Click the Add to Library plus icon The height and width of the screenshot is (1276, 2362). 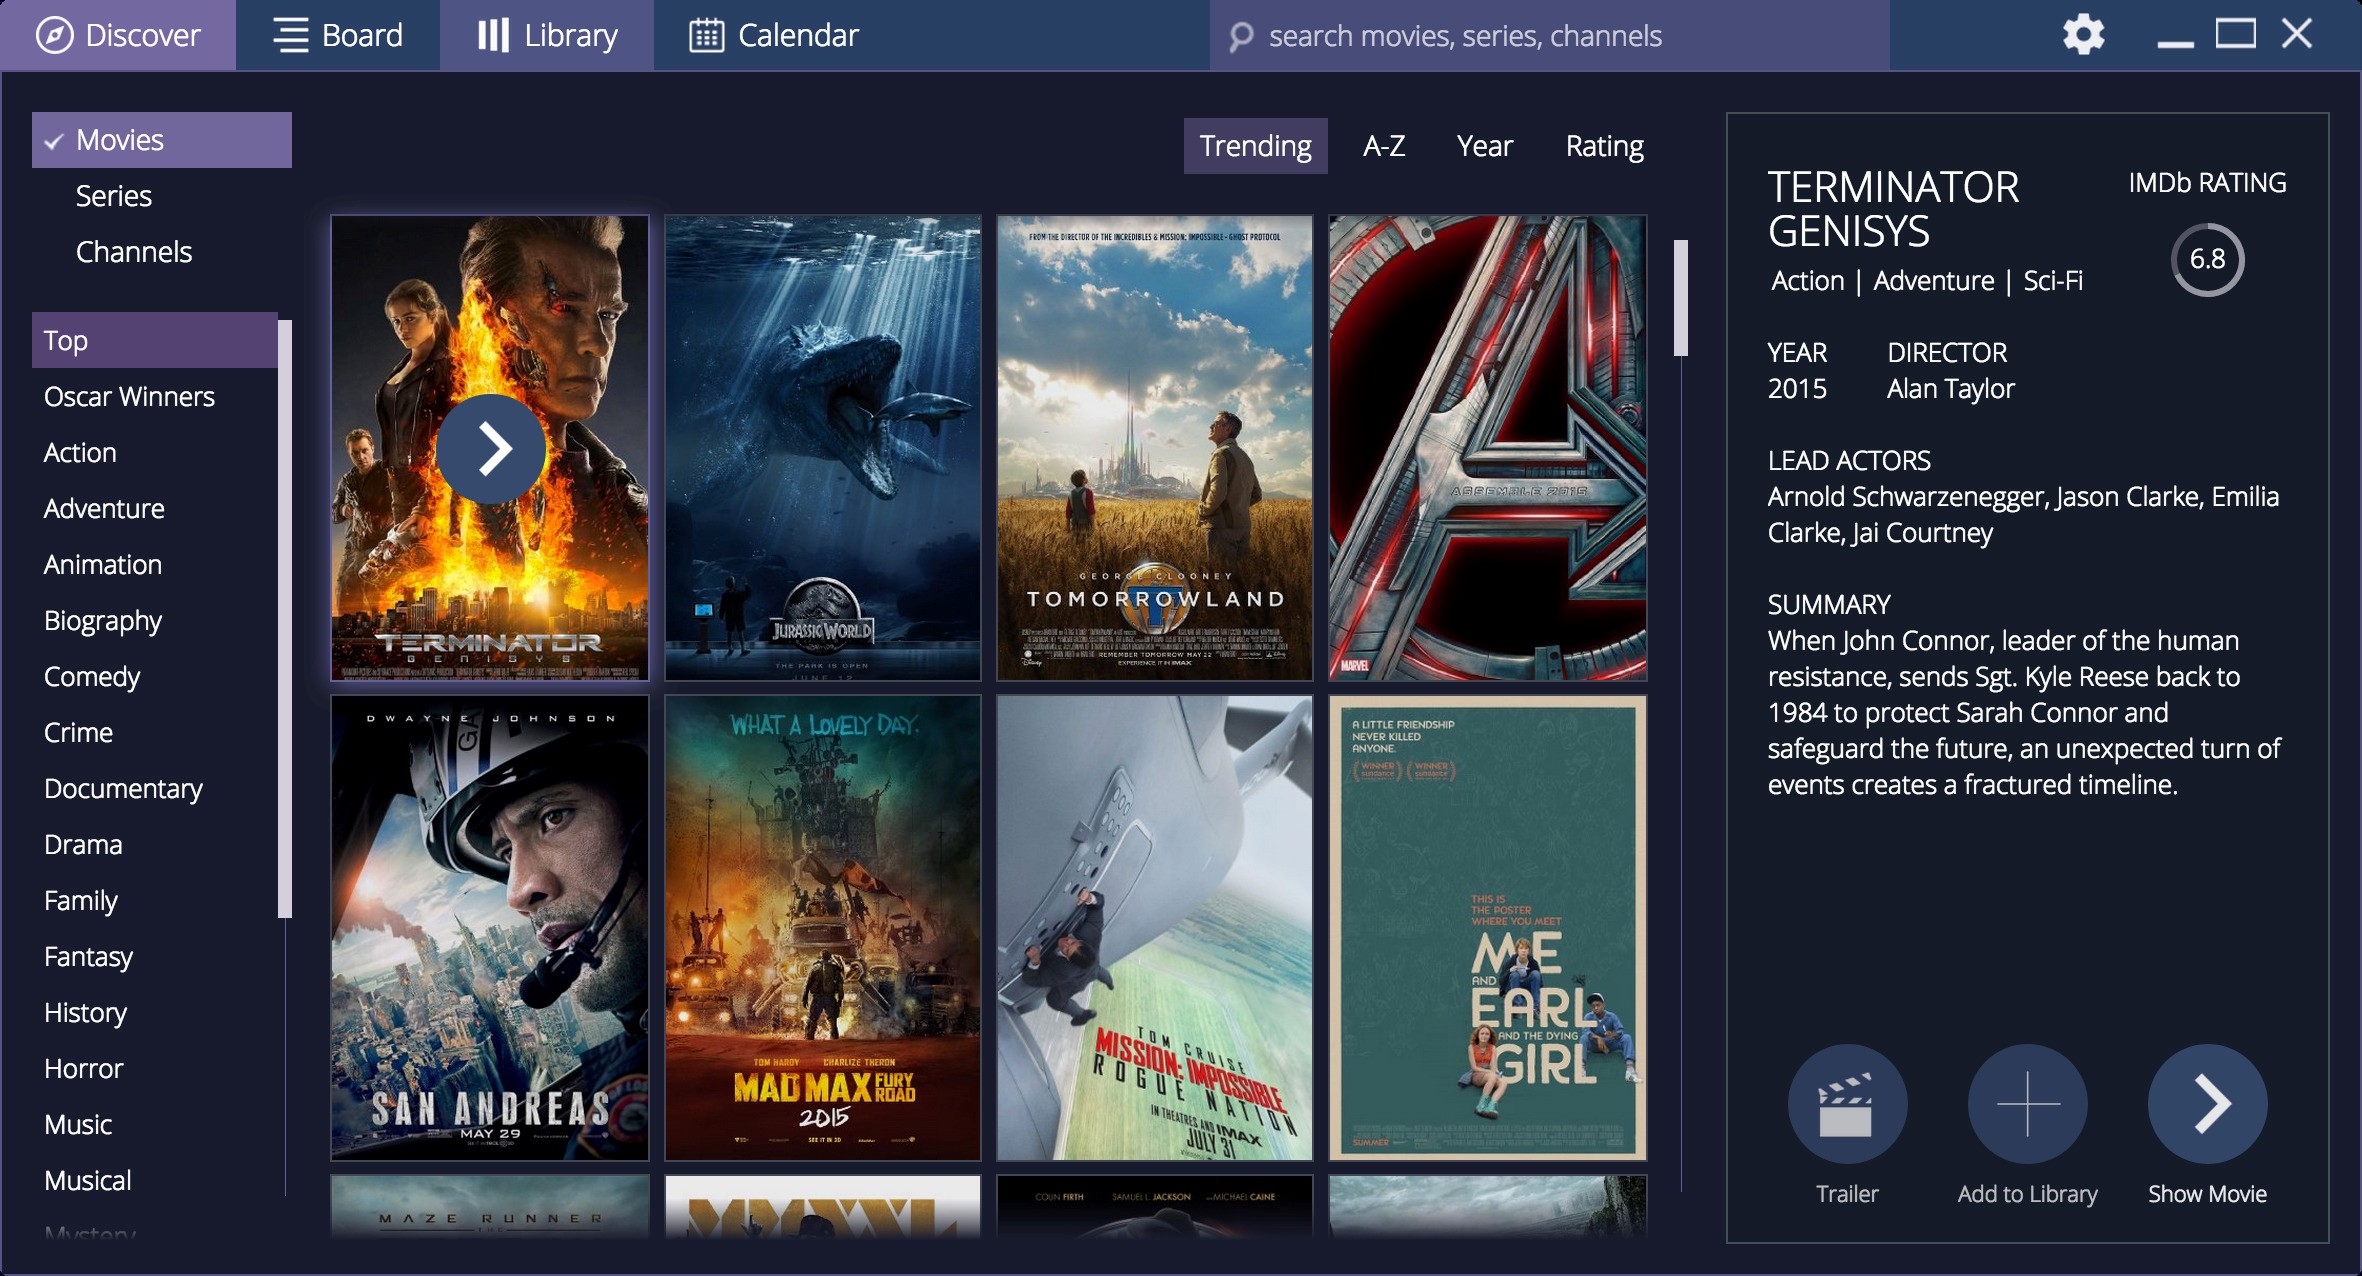tap(2027, 1104)
